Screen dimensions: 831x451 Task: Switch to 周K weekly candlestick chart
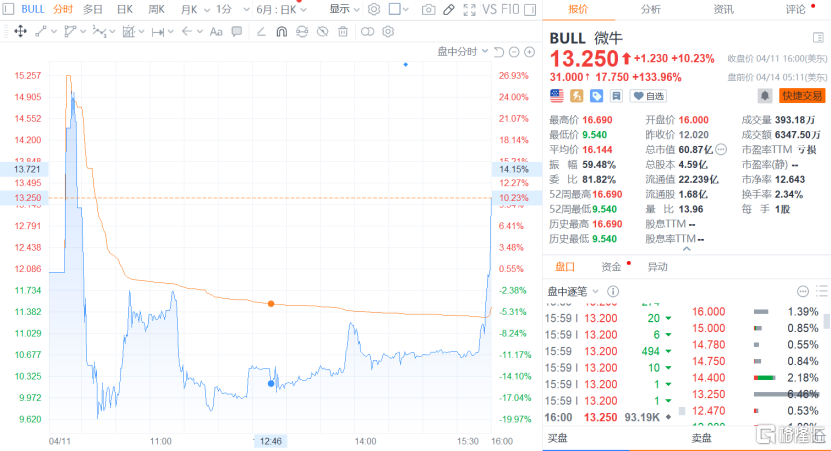[156, 10]
